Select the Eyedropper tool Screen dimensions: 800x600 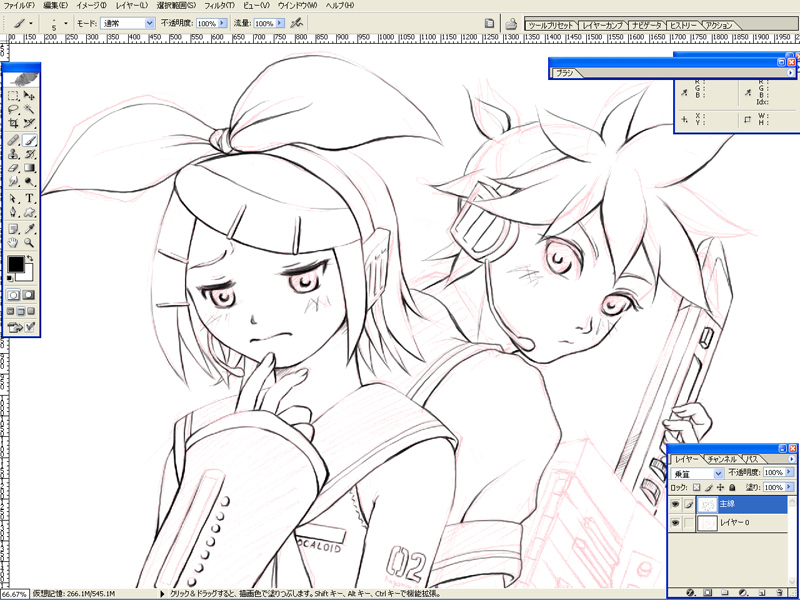tap(29, 229)
